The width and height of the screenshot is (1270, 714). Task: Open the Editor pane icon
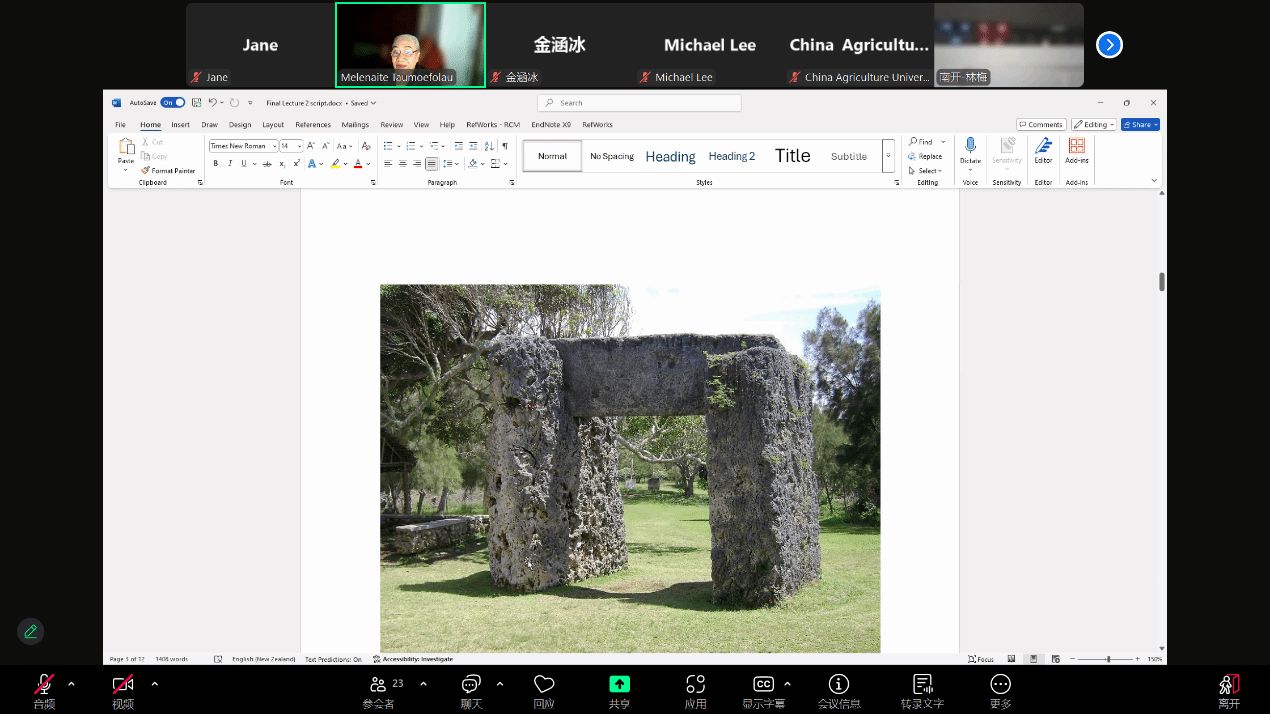point(1043,147)
